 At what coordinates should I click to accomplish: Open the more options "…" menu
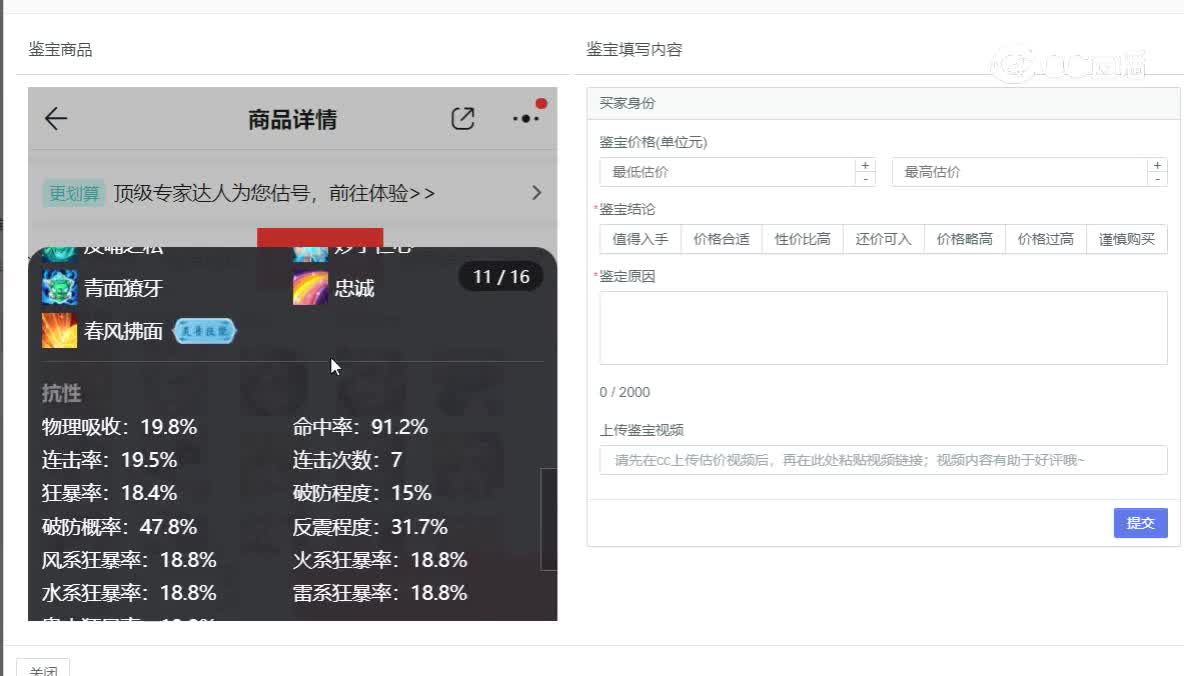(524, 118)
